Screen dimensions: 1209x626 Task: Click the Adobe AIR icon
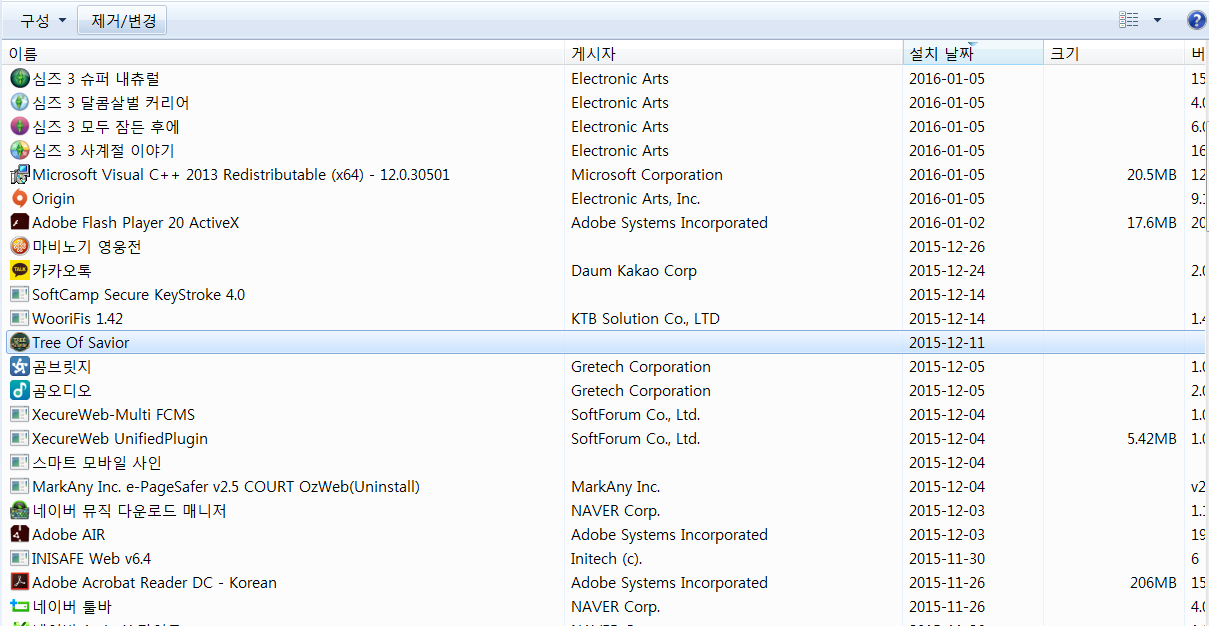[x=20, y=534]
